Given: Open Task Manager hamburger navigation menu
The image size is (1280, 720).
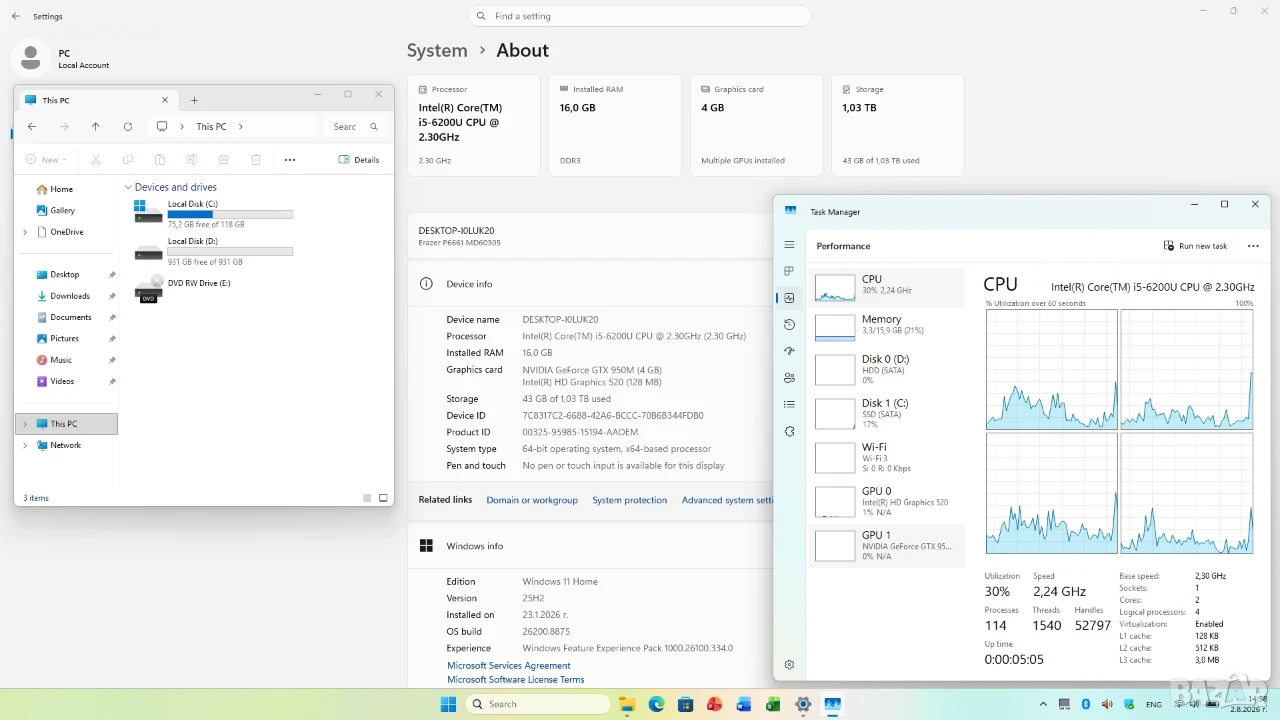Looking at the screenshot, I should click(789, 245).
